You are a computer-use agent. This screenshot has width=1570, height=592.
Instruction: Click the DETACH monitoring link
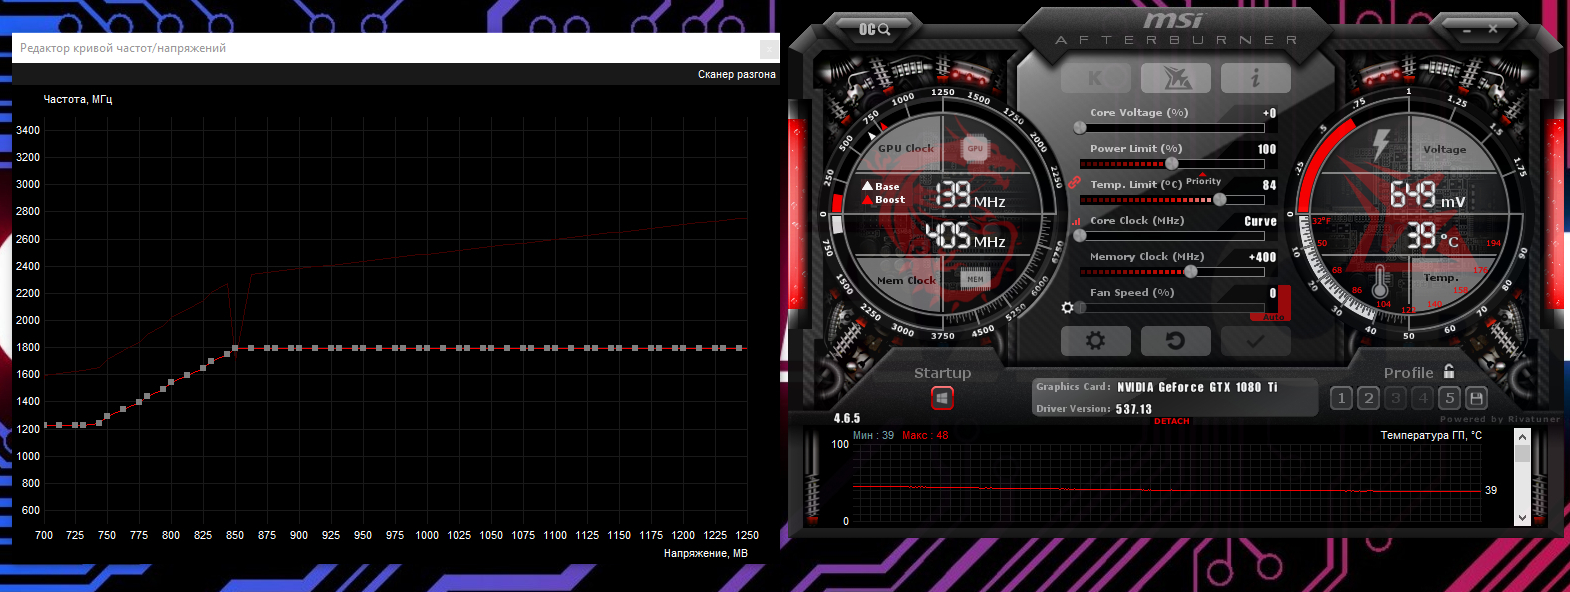pos(1172,421)
